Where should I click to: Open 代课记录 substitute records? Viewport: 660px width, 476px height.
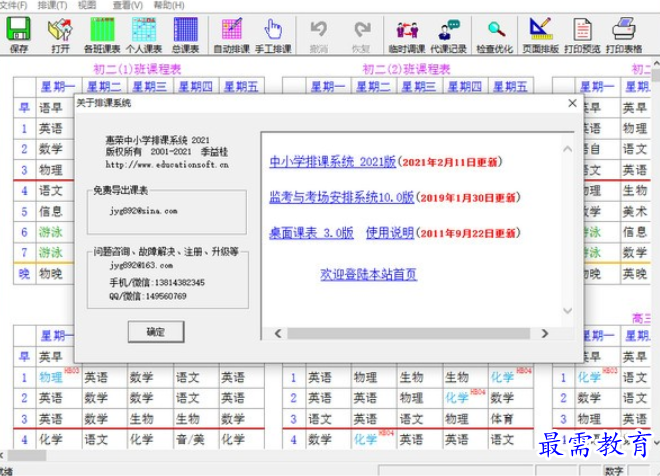(449, 35)
